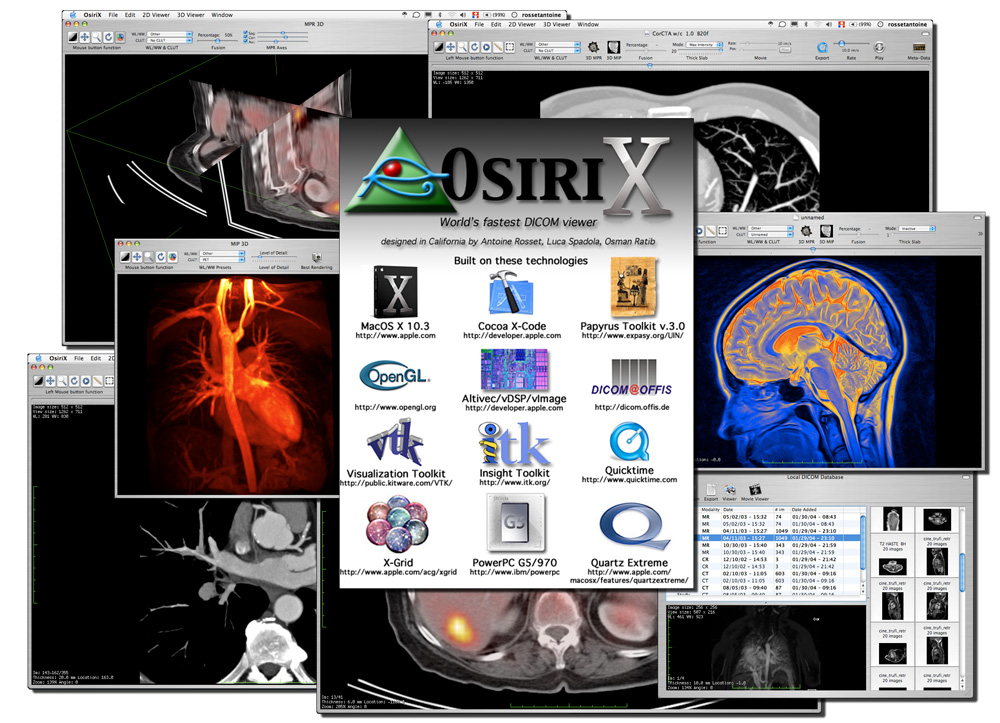
Task: Open File menu above CorCTA window
Action: [x=478, y=24]
